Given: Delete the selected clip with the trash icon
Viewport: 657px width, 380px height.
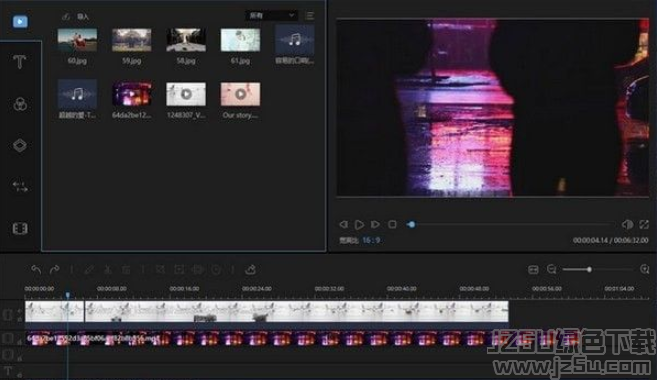Looking at the screenshot, I should 126,269.
